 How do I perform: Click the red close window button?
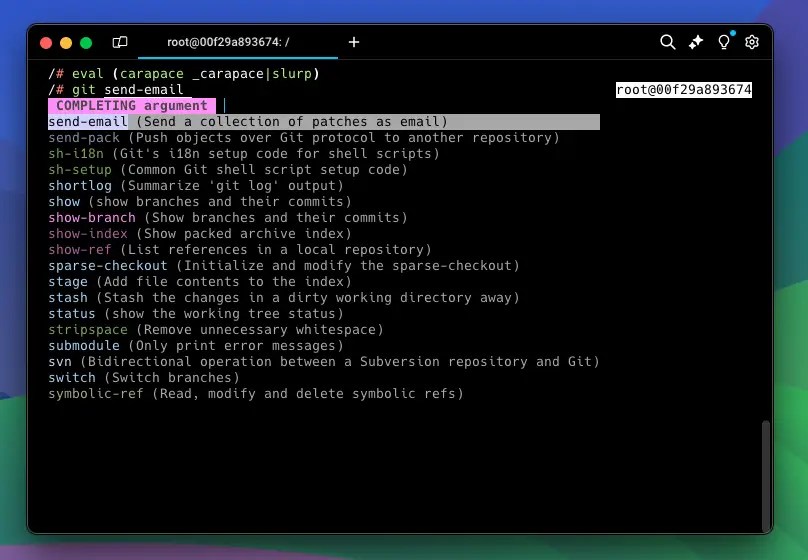pos(46,43)
